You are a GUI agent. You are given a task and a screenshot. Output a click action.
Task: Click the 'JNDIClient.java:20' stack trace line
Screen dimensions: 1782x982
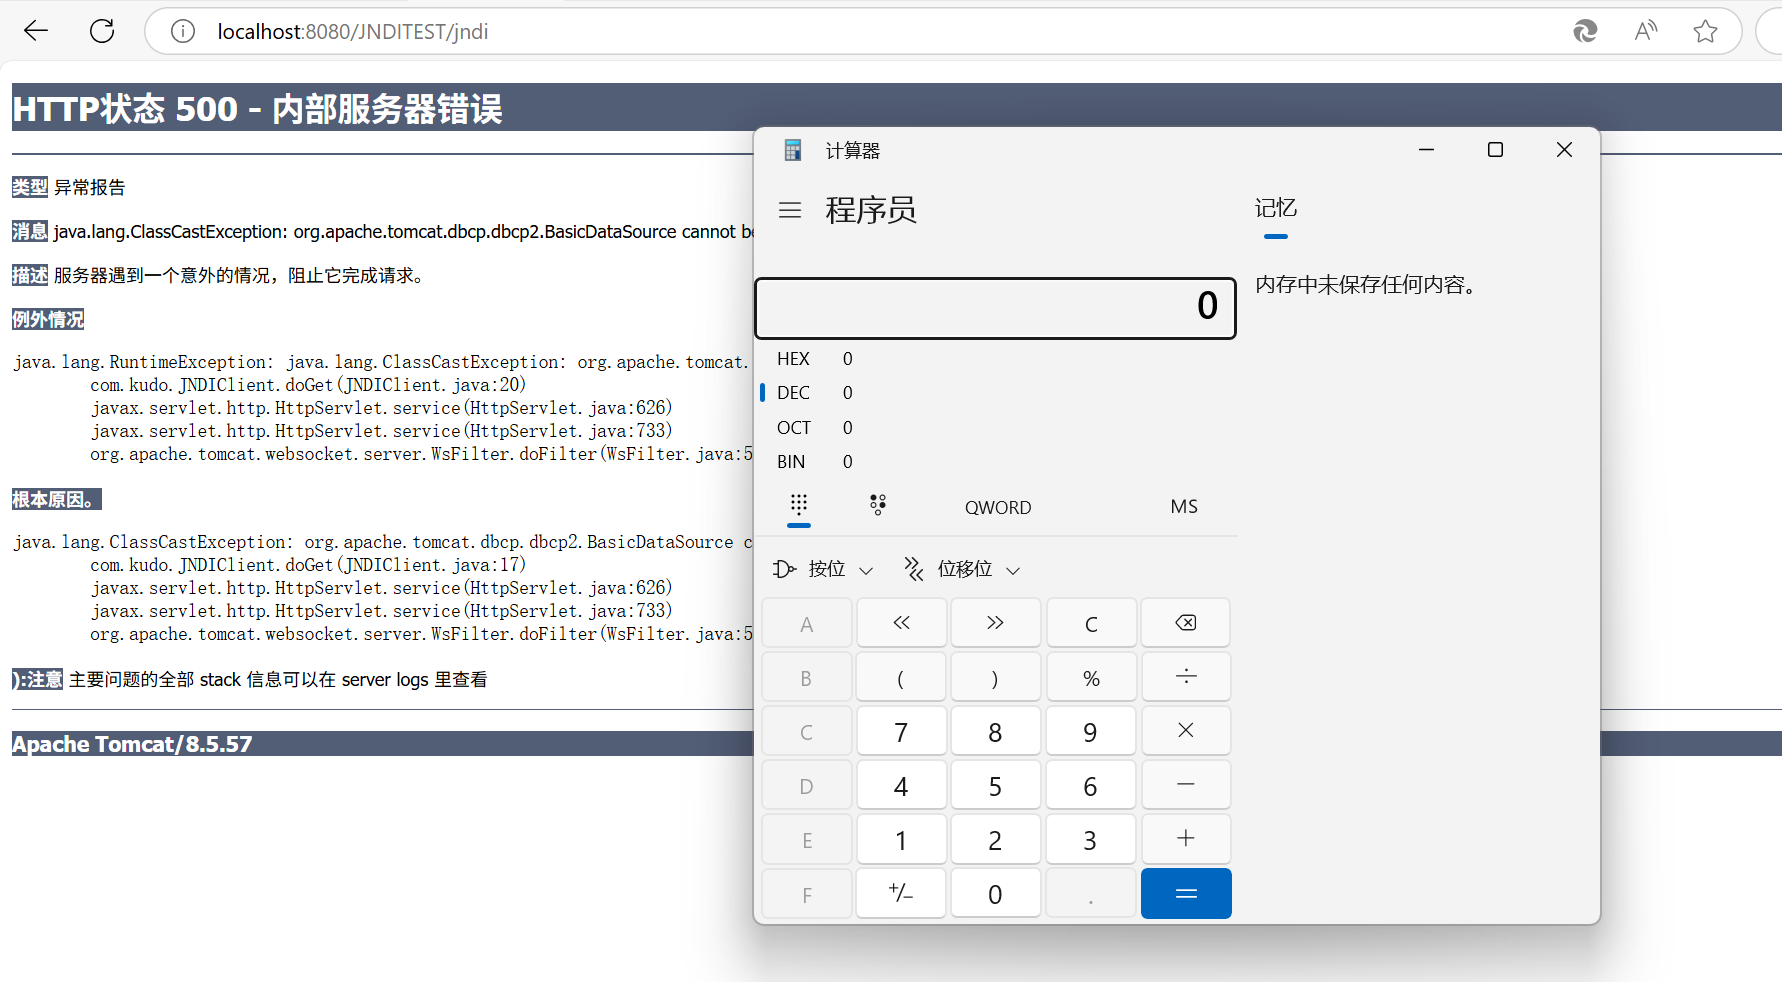(308, 385)
